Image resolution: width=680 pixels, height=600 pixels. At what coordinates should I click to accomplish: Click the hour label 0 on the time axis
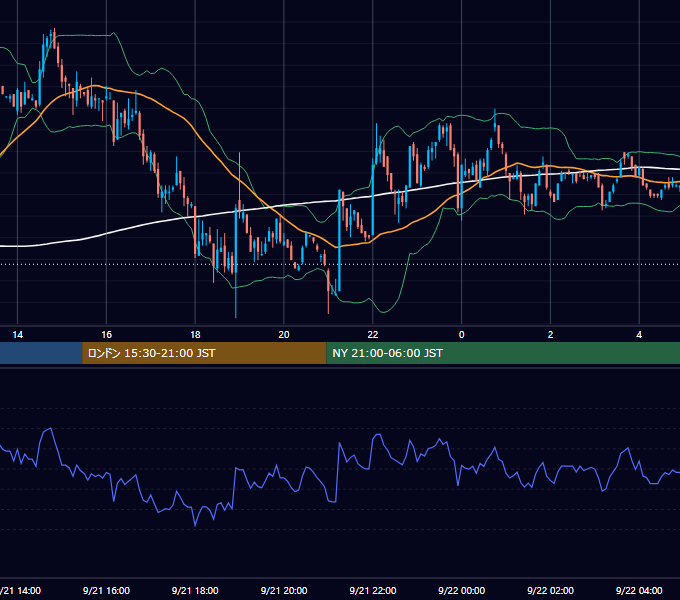pyautogui.click(x=461, y=335)
